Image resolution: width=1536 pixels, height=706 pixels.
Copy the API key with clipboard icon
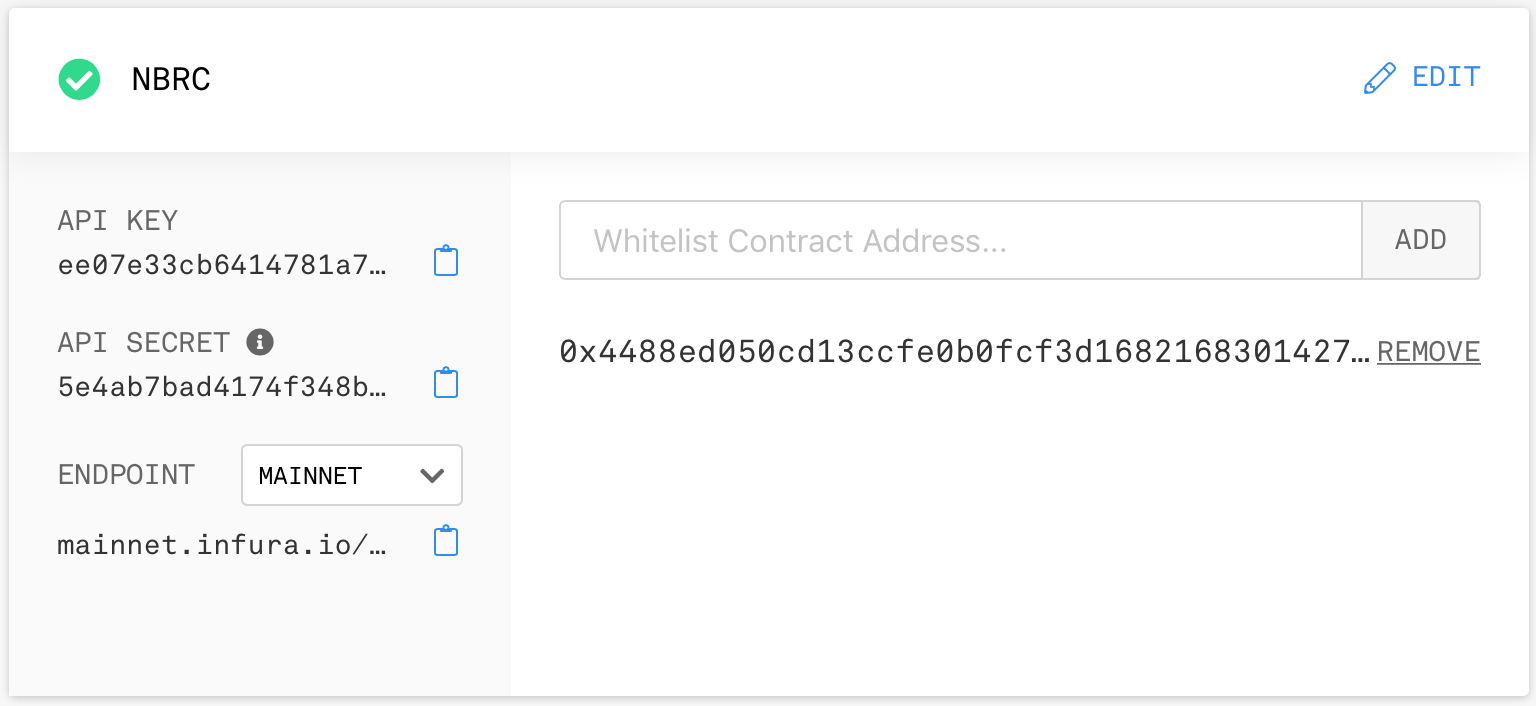tap(446, 261)
